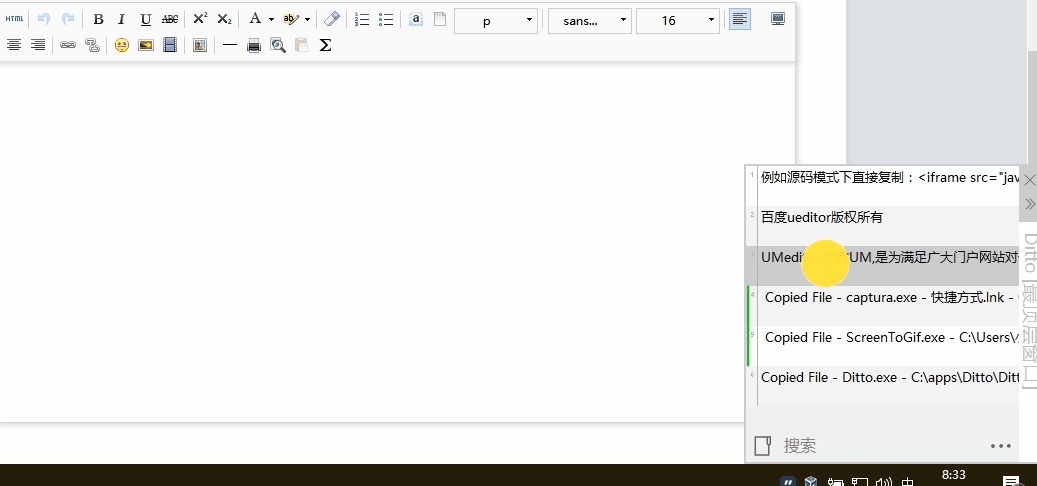The width and height of the screenshot is (1037, 486).
Task: Open the font size 16 dropdown
Action: 677,20
